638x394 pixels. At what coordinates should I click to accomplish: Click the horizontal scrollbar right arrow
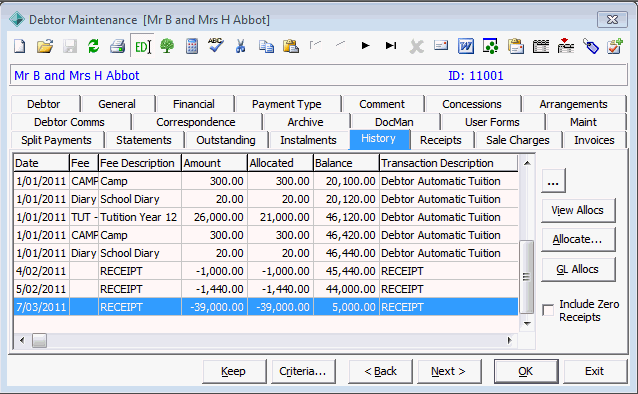(509, 340)
